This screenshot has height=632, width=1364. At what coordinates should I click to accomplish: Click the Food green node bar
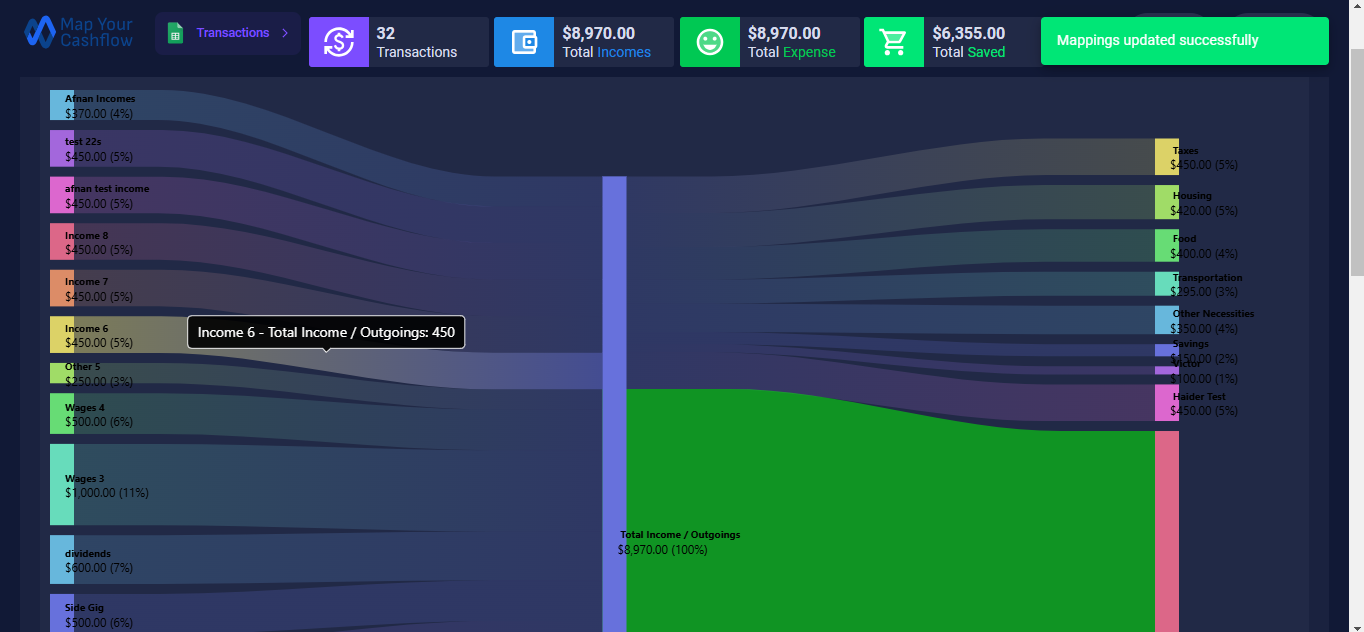pos(1167,246)
